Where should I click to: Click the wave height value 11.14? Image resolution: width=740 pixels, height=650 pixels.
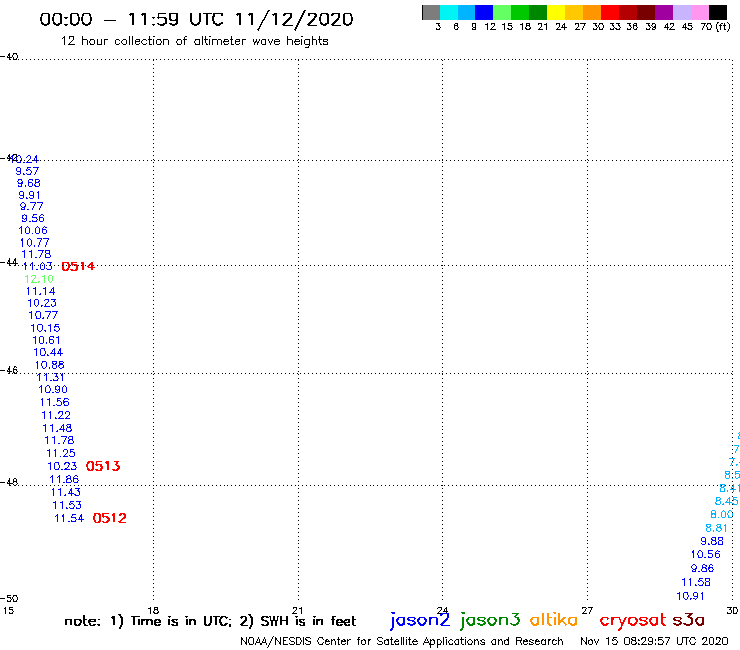click(x=41, y=291)
